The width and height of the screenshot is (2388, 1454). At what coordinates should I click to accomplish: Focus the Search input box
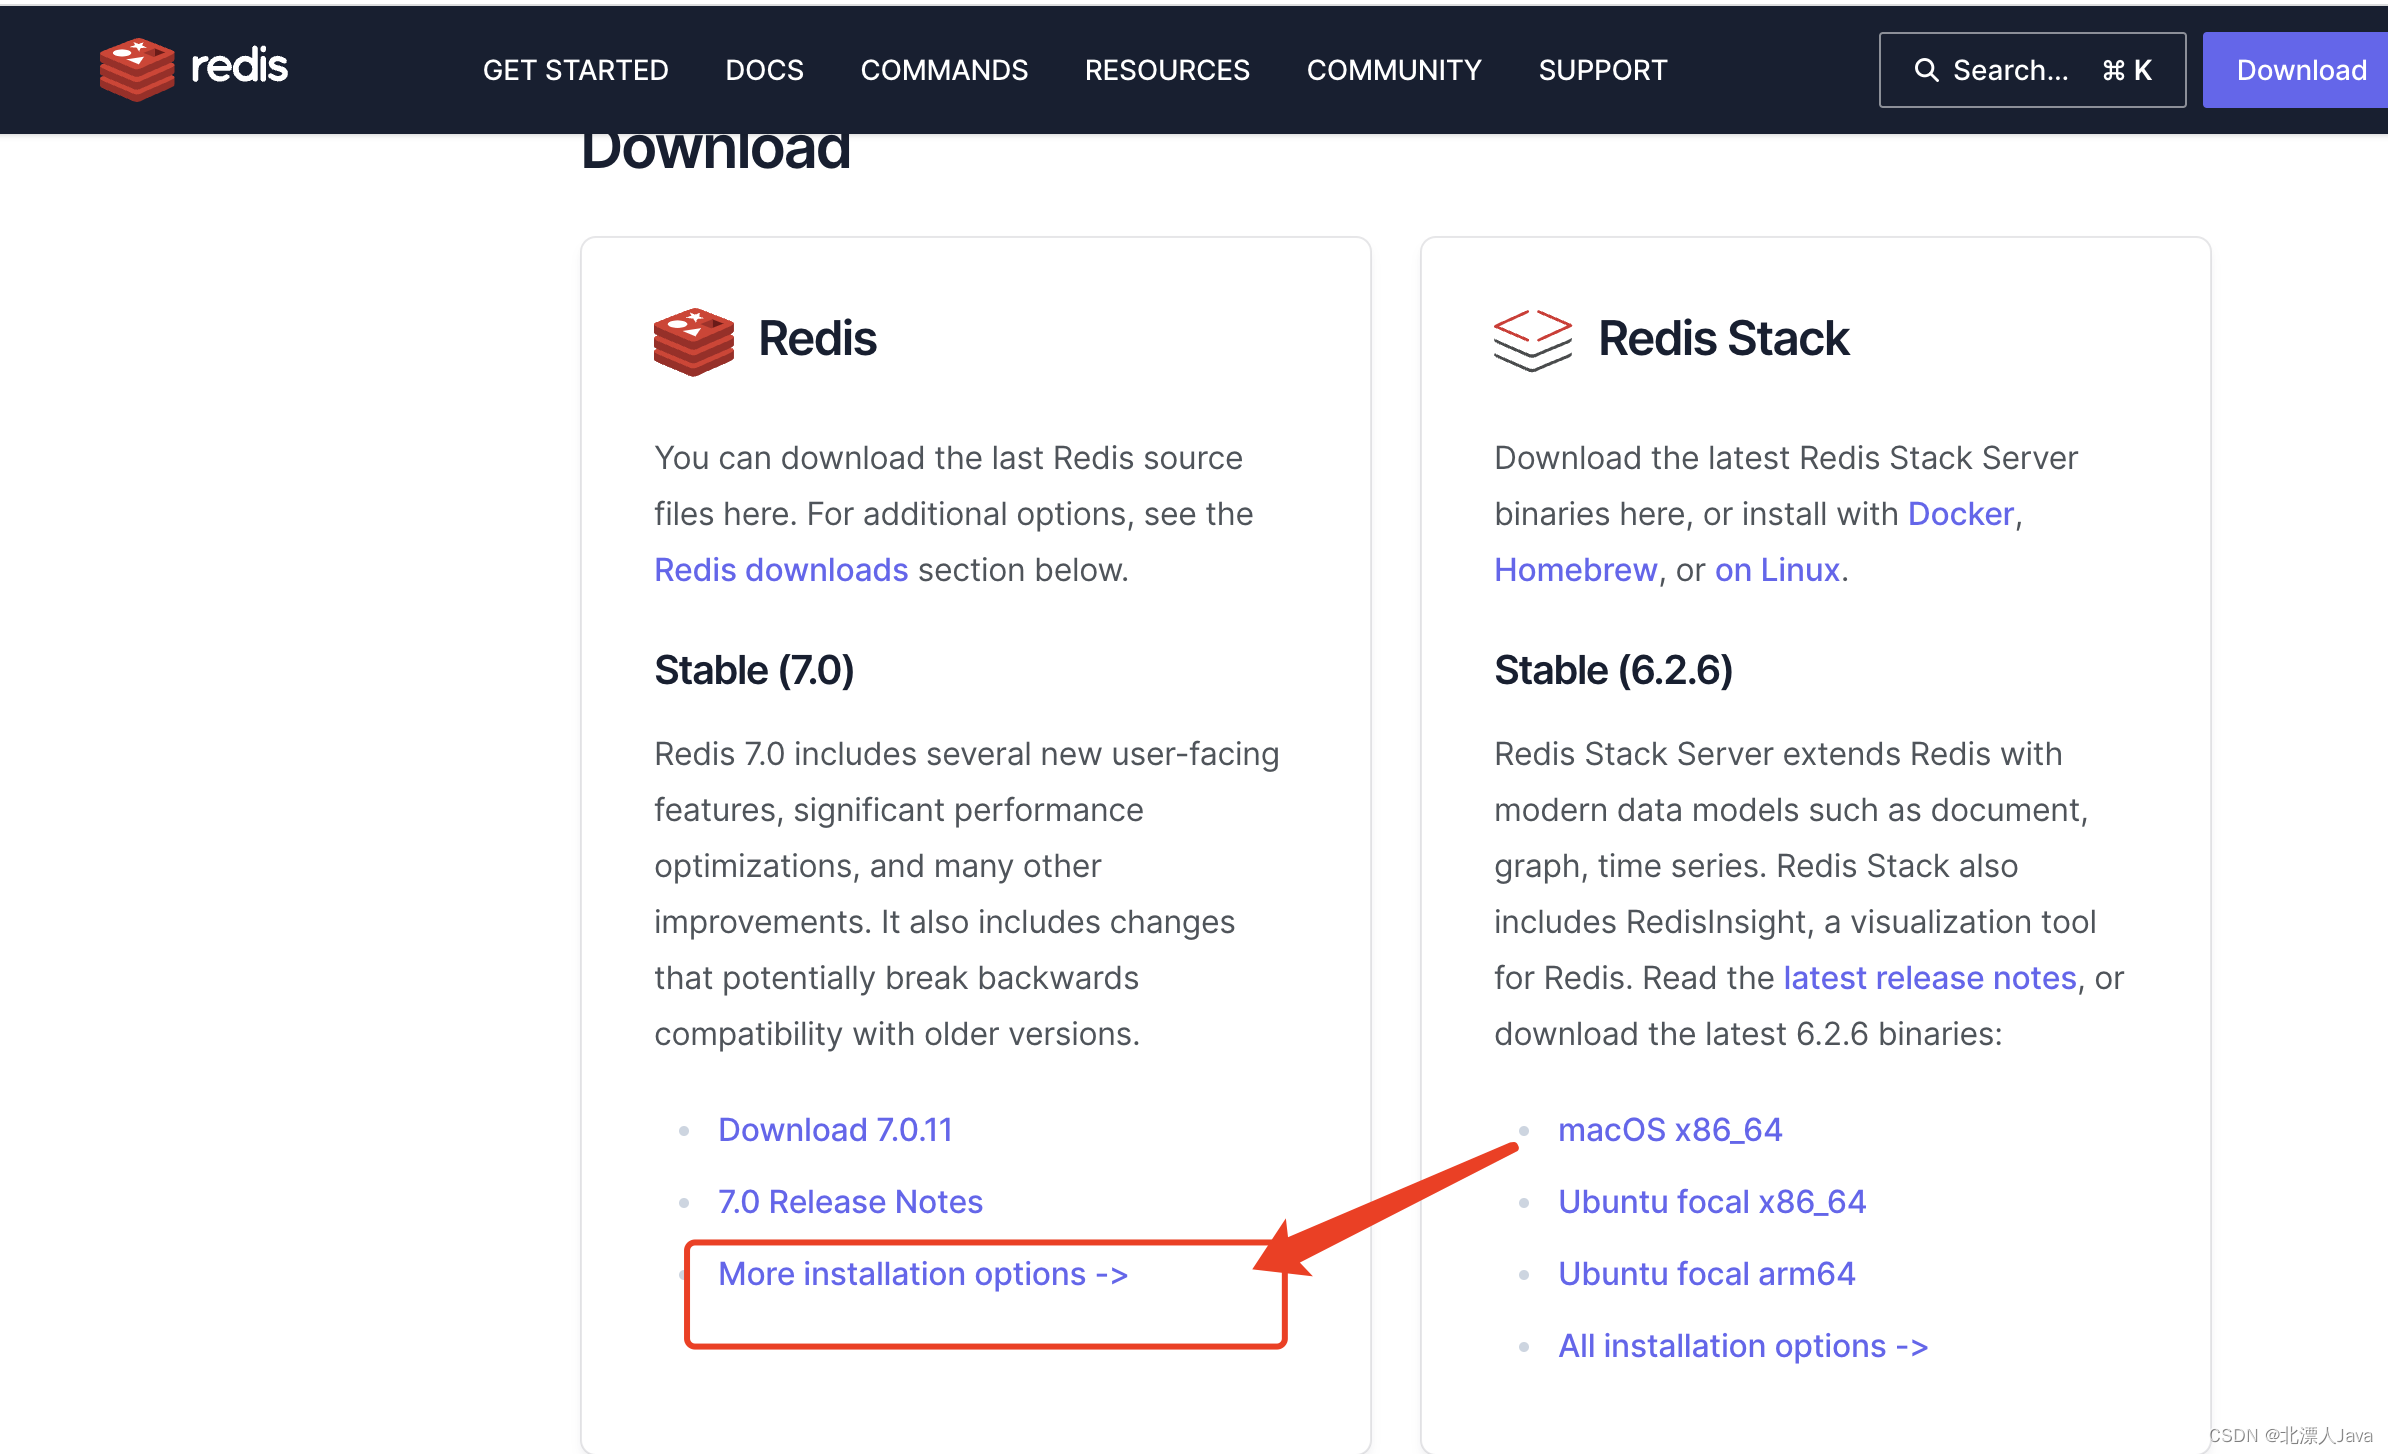click(2030, 70)
